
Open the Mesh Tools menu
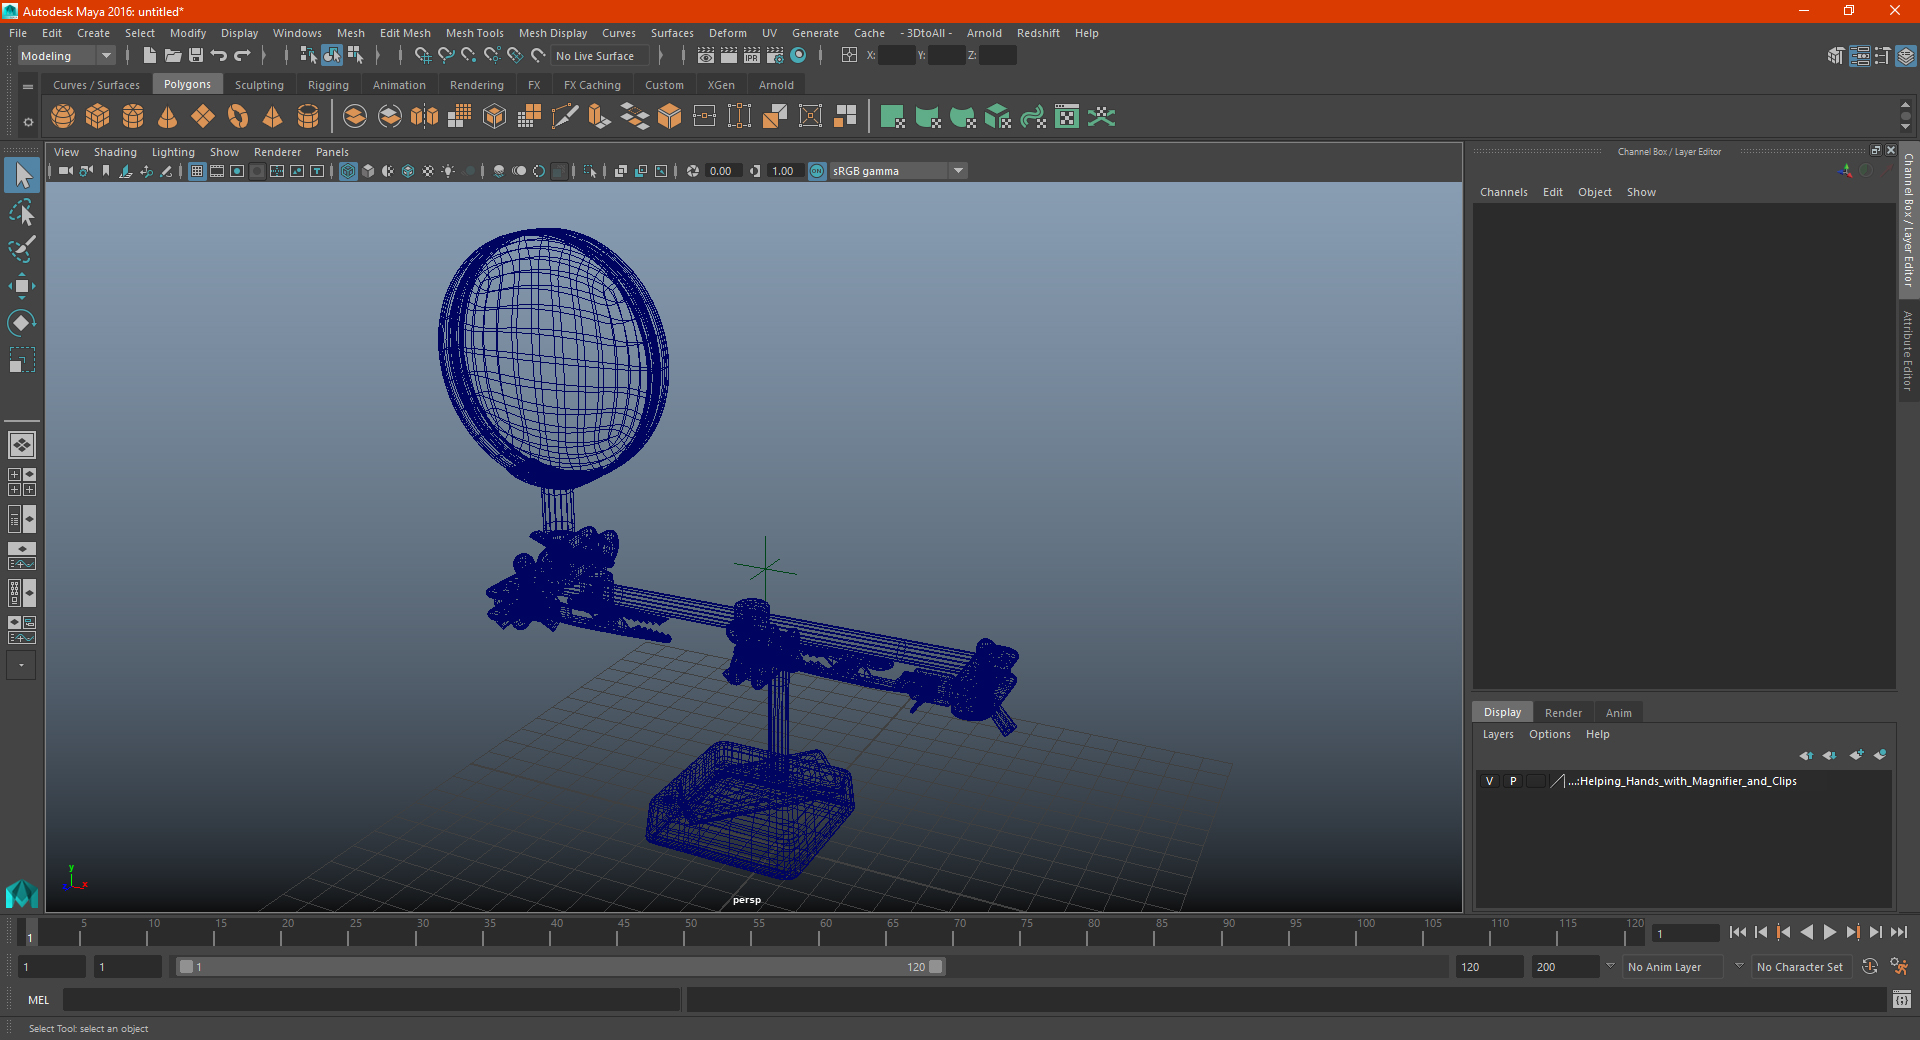(x=475, y=33)
